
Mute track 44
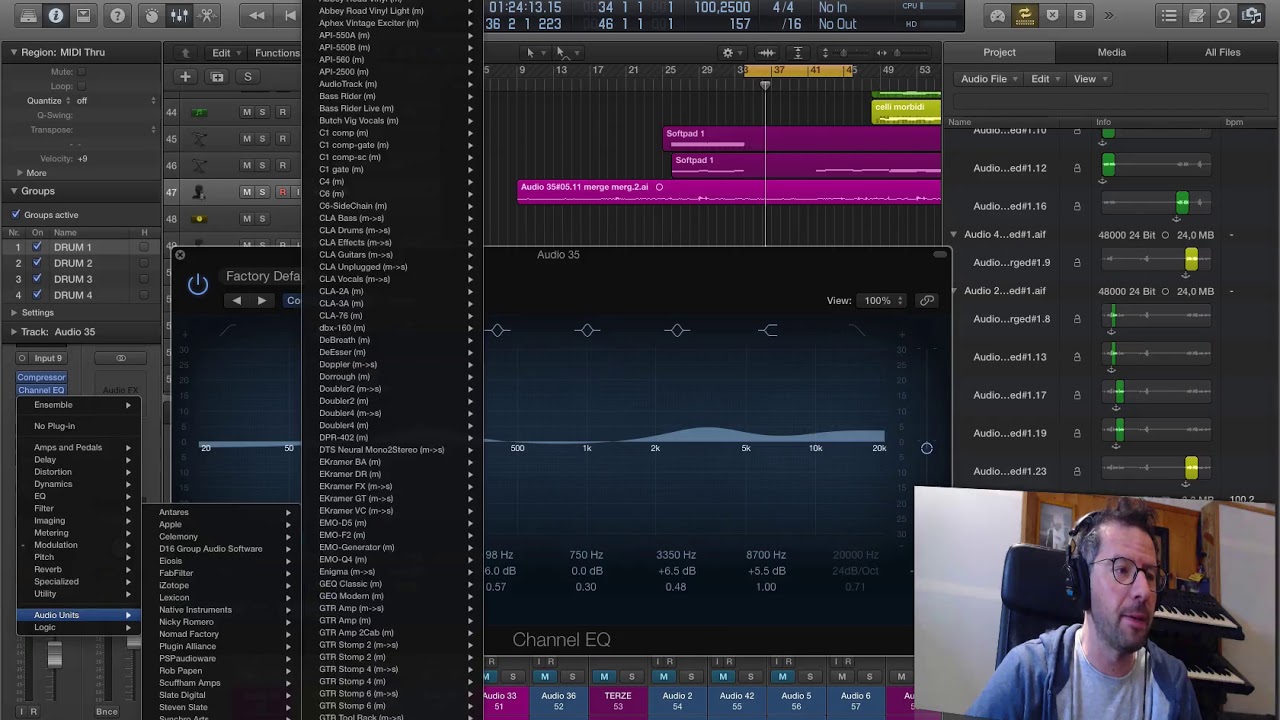pos(247,112)
